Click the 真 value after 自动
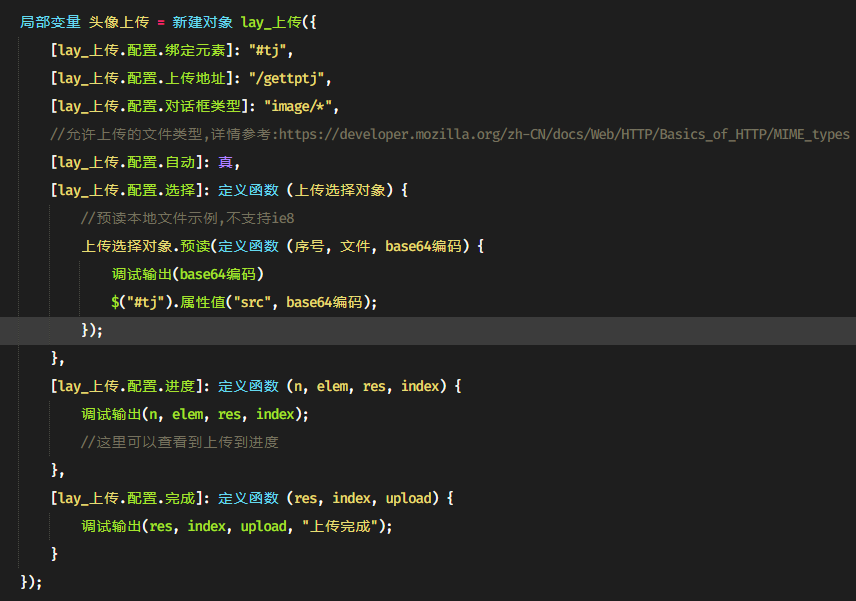The image size is (856, 601). pyautogui.click(x=225, y=162)
